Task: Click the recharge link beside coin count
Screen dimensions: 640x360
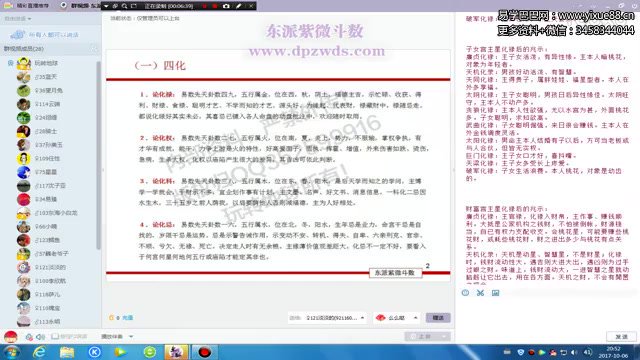Action: [x=127, y=318]
